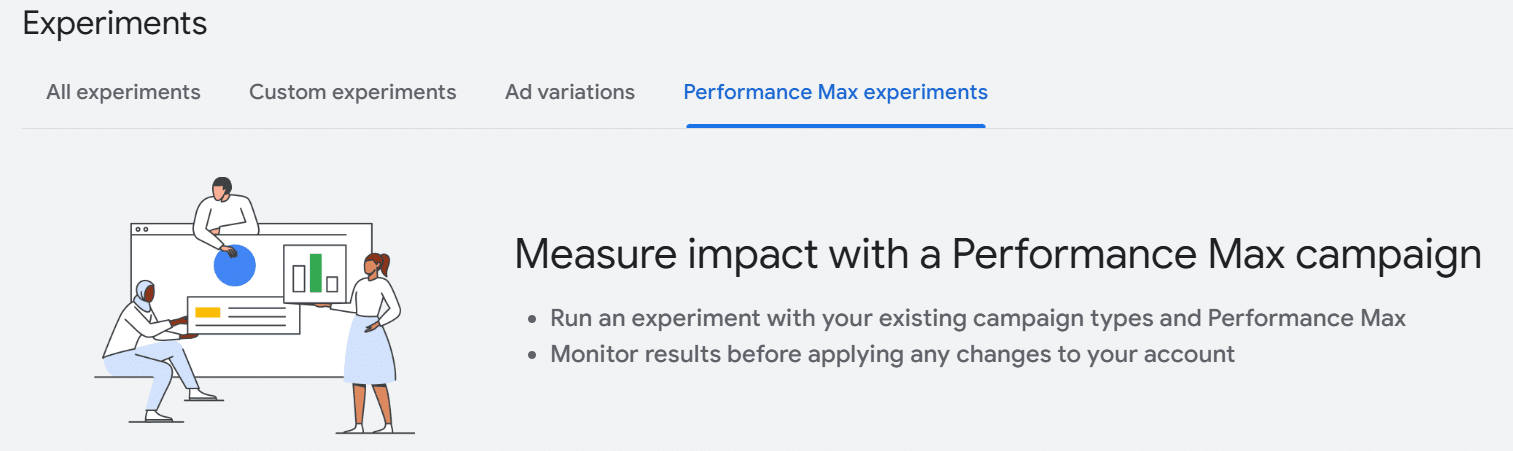1513x451 pixels.
Task: Click the green bar chart card
Action: [315, 273]
